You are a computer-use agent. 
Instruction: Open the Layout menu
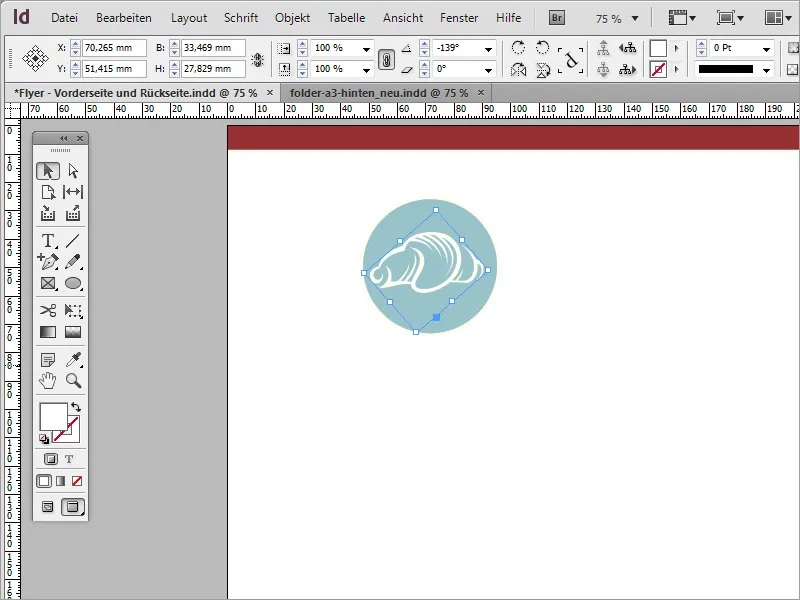click(x=189, y=18)
